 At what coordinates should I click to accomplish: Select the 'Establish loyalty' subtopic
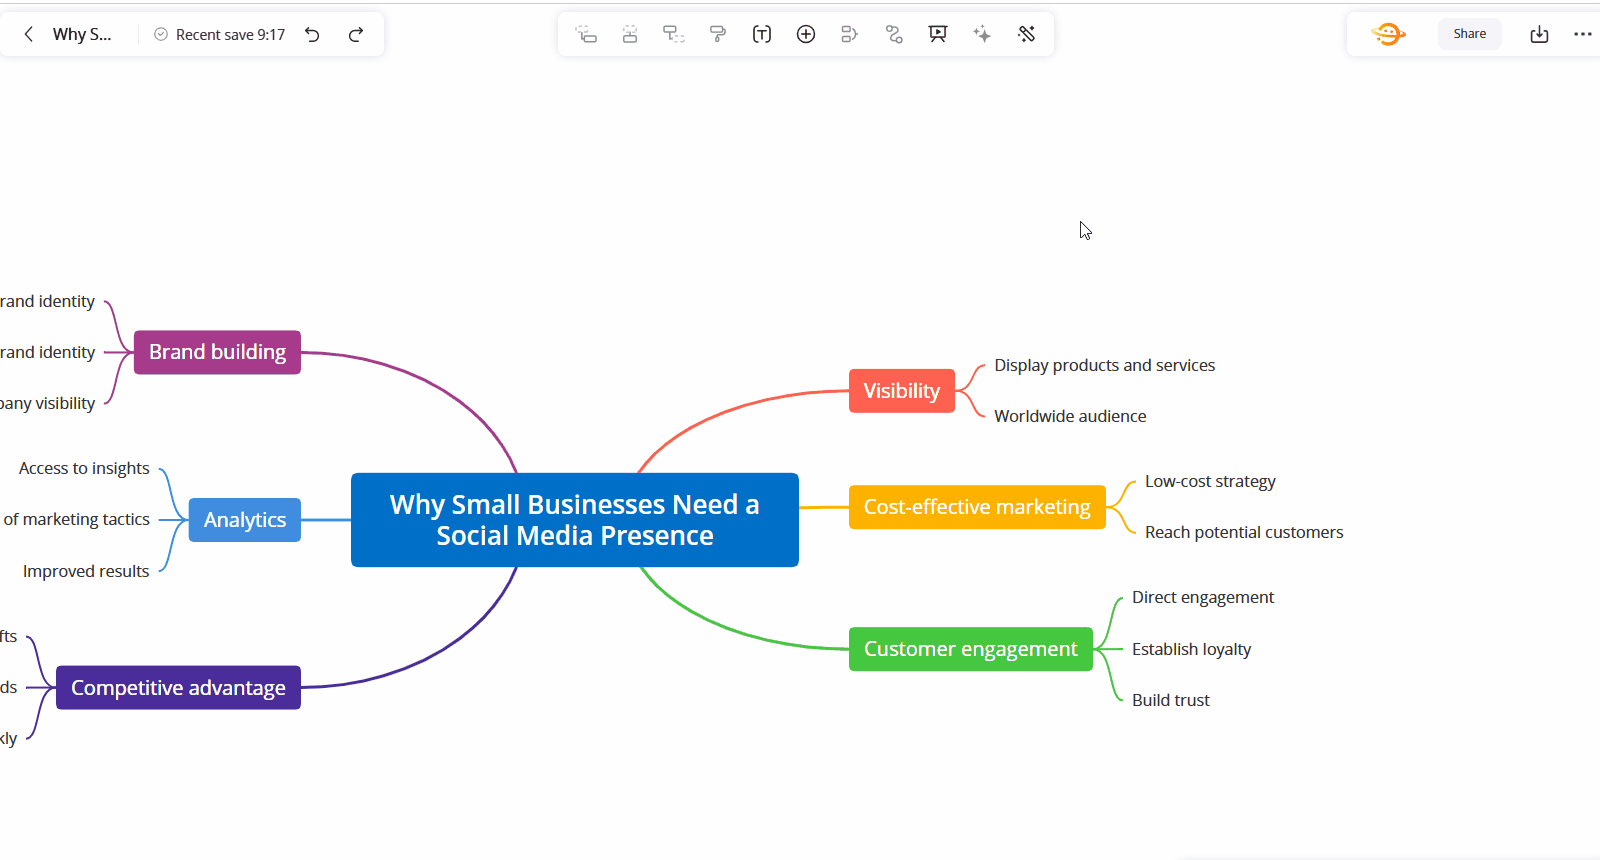(x=1191, y=649)
